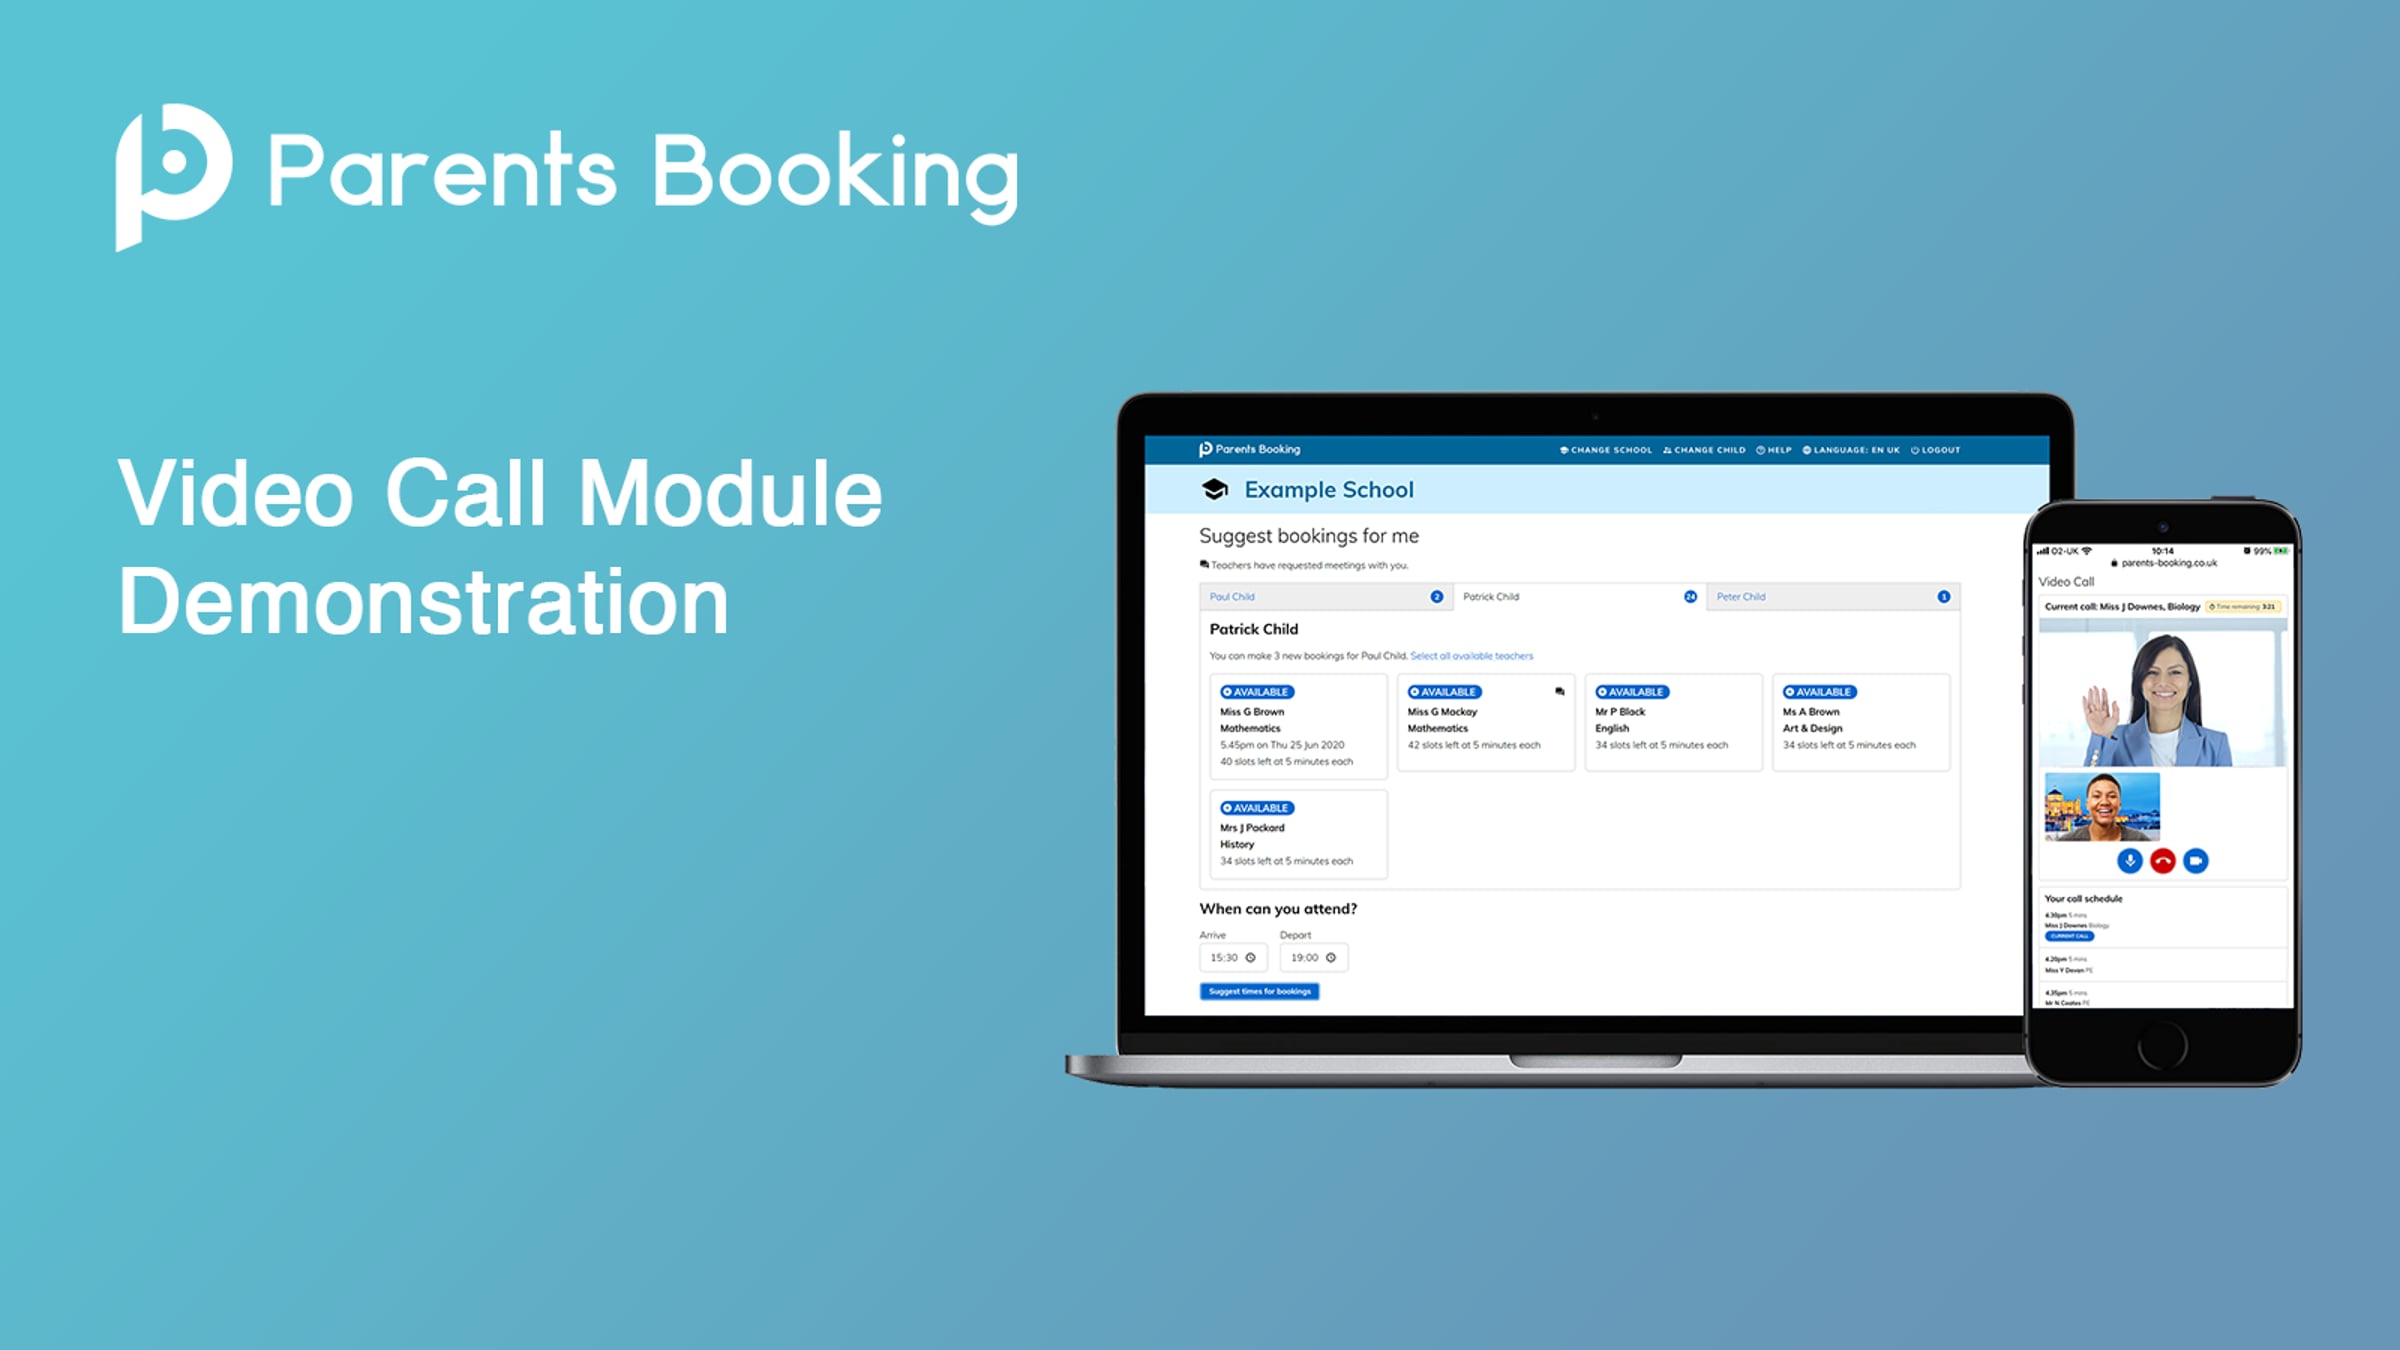Toggle the Available badge for Mr P Black
Image resolution: width=2400 pixels, height=1350 pixels.
[x=1632, y=692]
